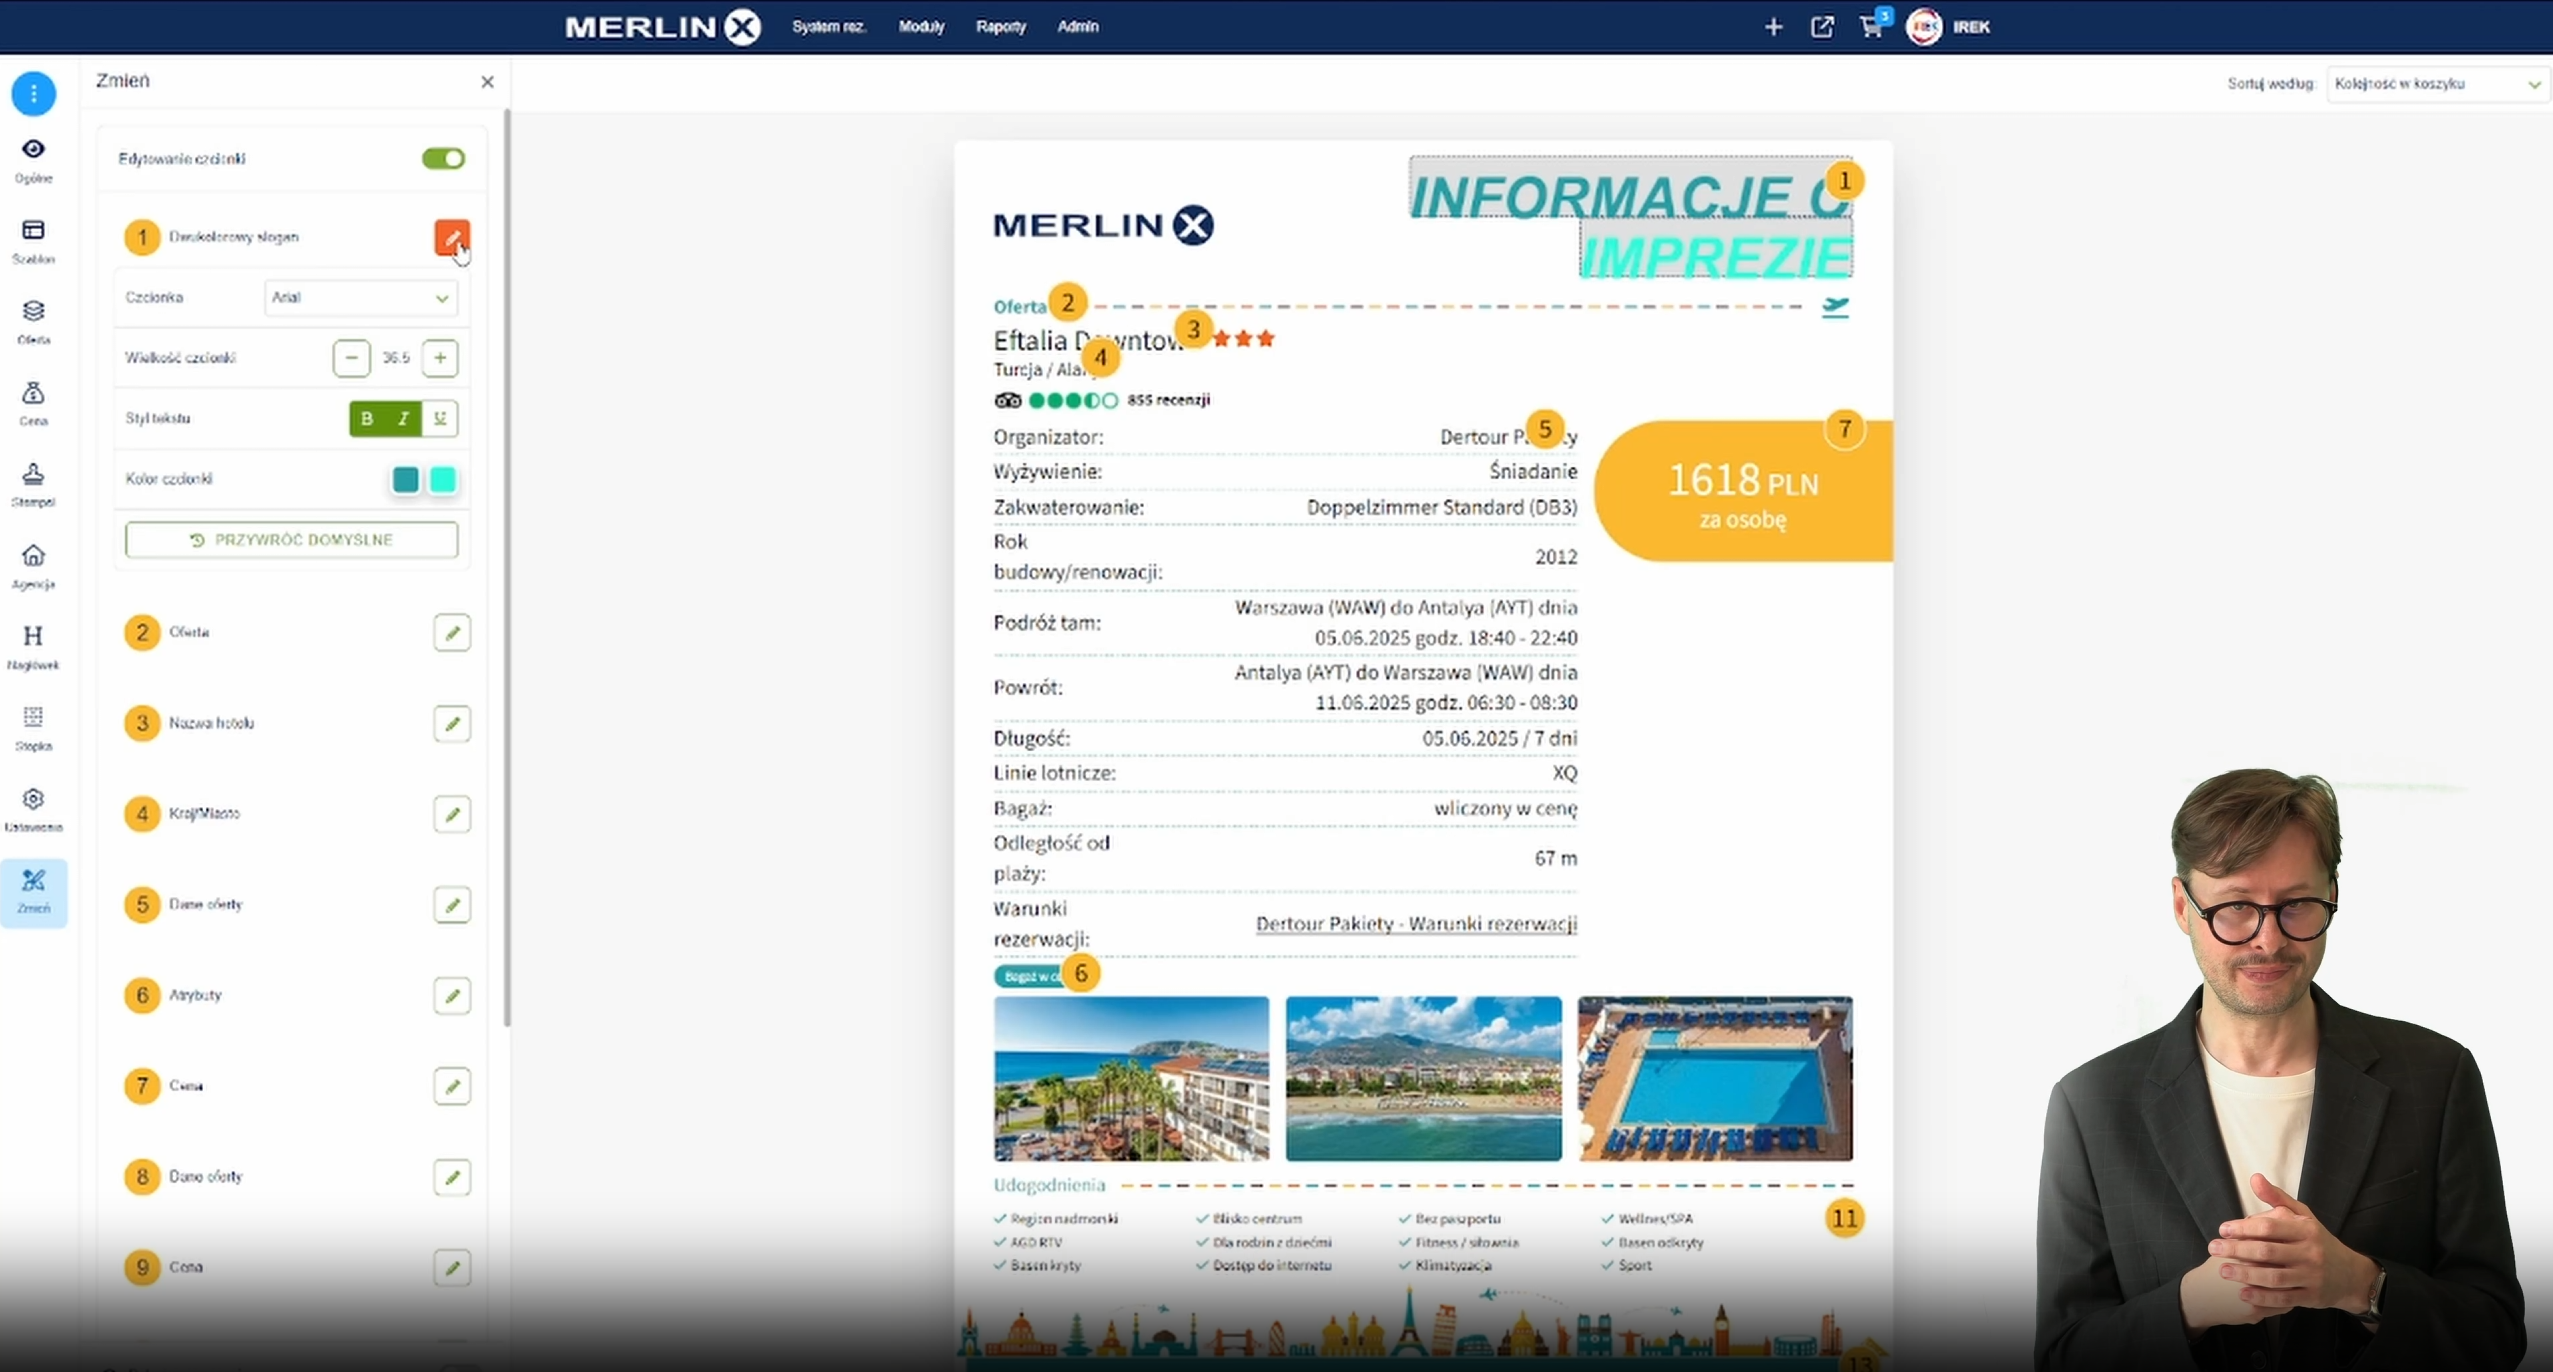2553x1372 pixels.
Task: Toggle italic text style
Action: [403, 419]
